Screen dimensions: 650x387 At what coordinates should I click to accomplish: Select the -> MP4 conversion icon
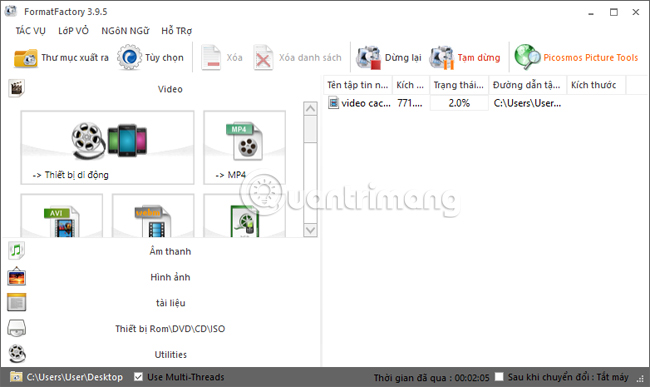[245, 147]
